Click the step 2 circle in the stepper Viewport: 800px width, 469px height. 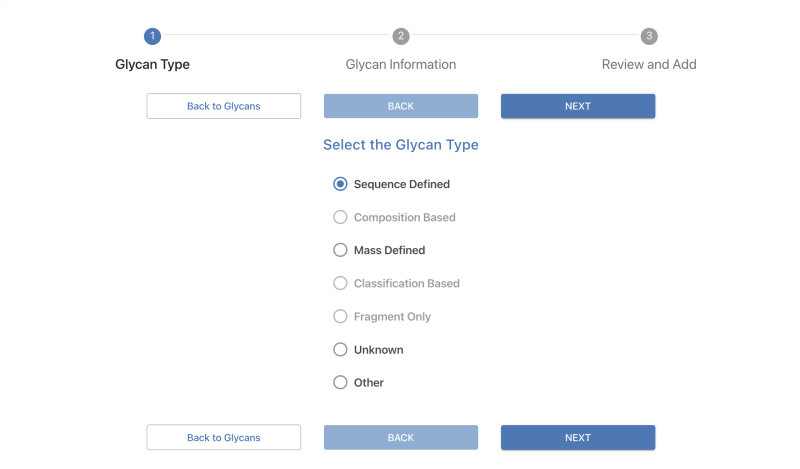(401, 36)
